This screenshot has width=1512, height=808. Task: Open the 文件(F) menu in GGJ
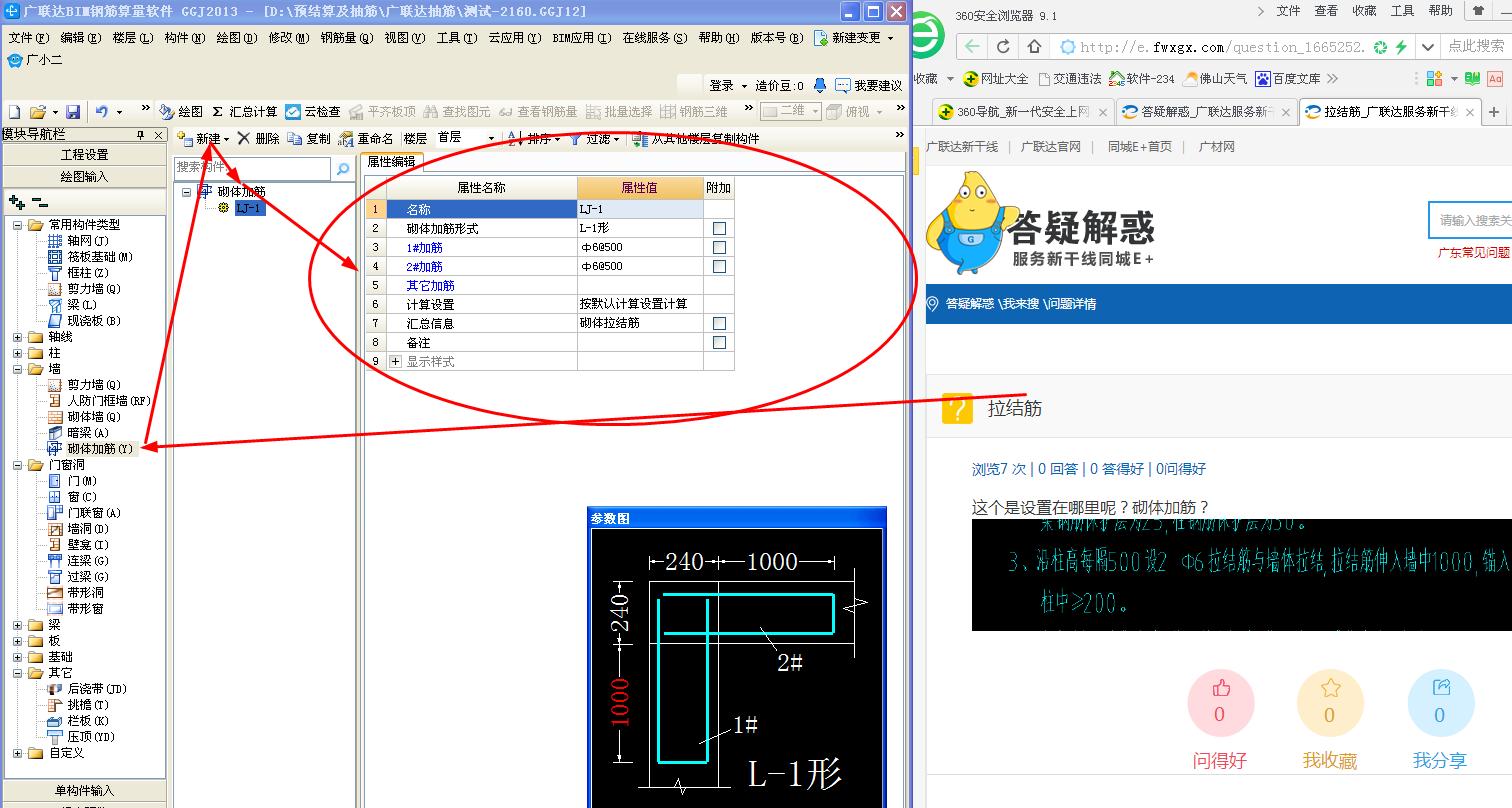[x=29, y=38]
